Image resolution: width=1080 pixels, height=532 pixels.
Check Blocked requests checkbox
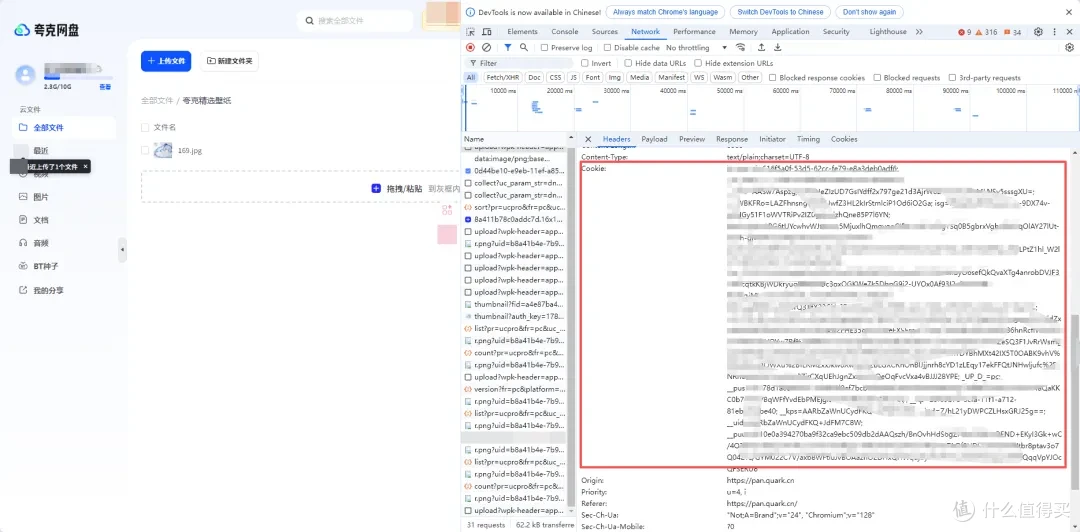pyautogui.click(x=878, y=78)
